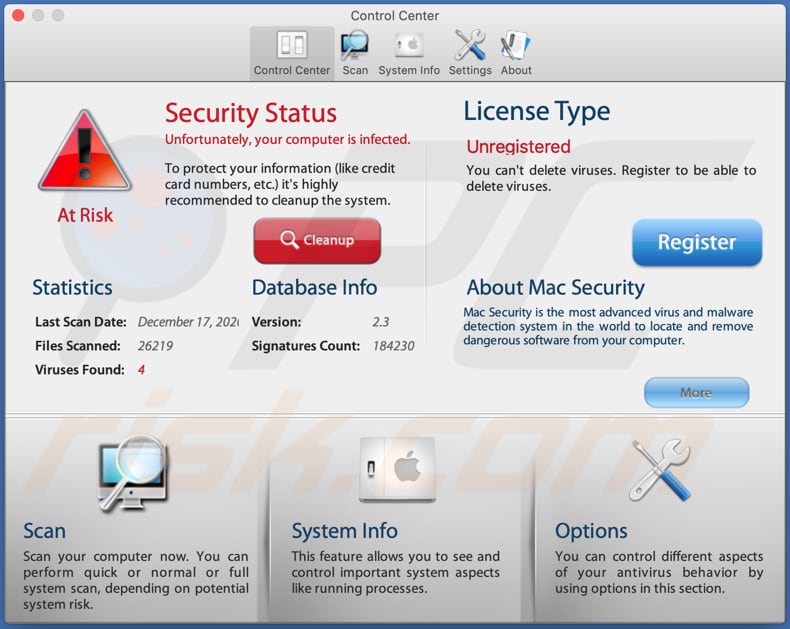Click the 'Control Center' window title

pos(394,16)
